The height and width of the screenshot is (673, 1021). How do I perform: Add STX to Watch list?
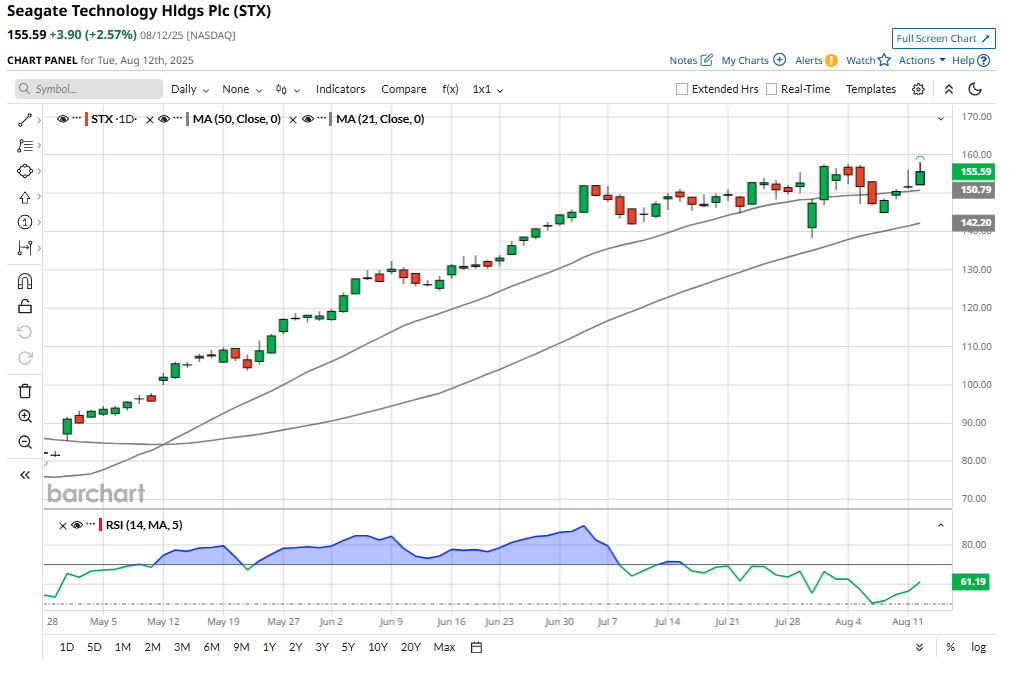868,60
